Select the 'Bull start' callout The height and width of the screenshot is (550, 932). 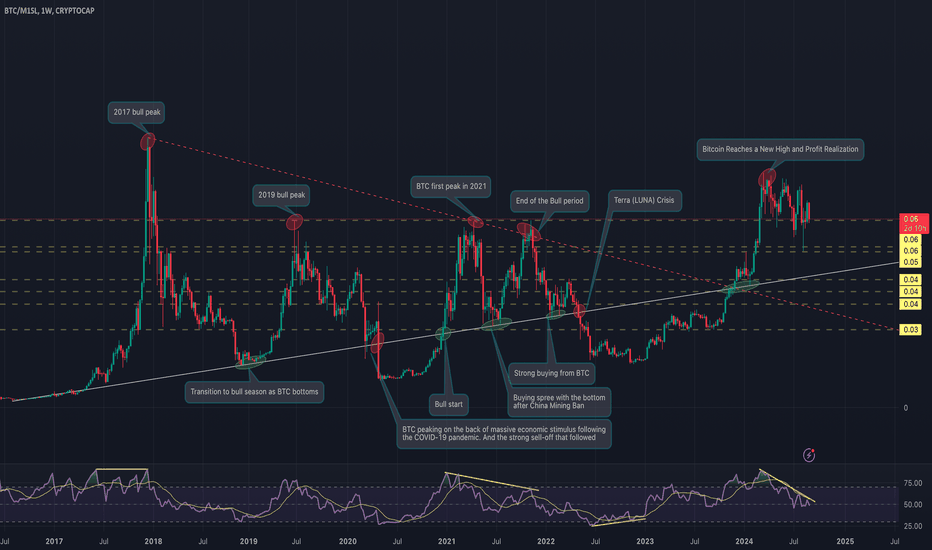coord(448,404)
